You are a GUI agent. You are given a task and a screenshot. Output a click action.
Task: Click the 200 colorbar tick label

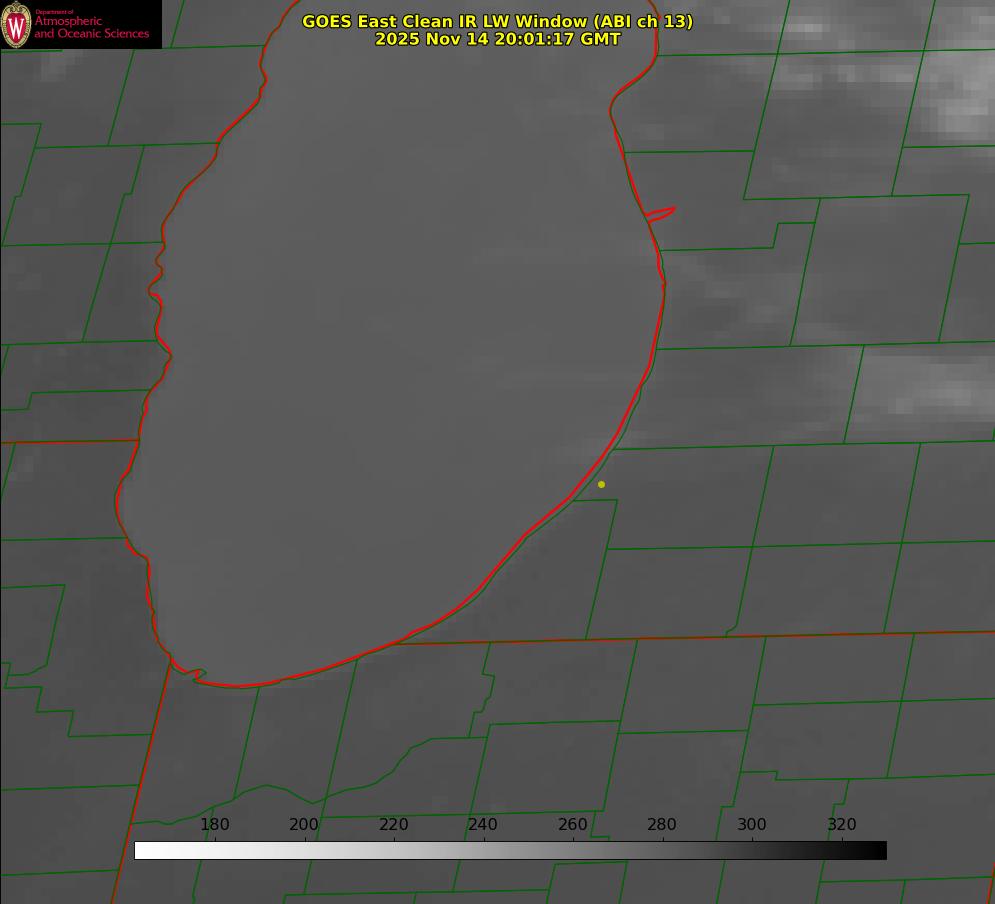(304, 825)
